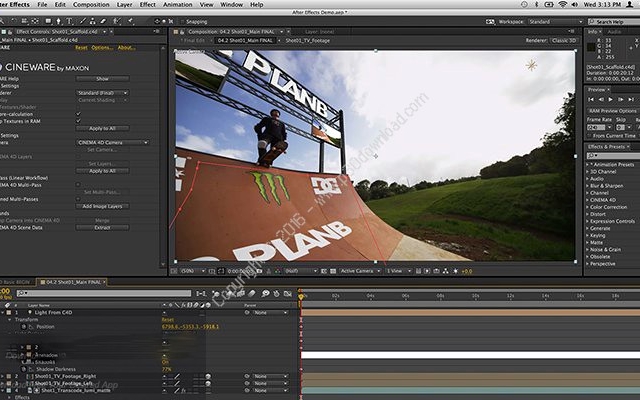The width and height of the screenshot is (640, 400).
Task: Toggle the transparency grid icon in viewer
Action: [x=333, y=271]
